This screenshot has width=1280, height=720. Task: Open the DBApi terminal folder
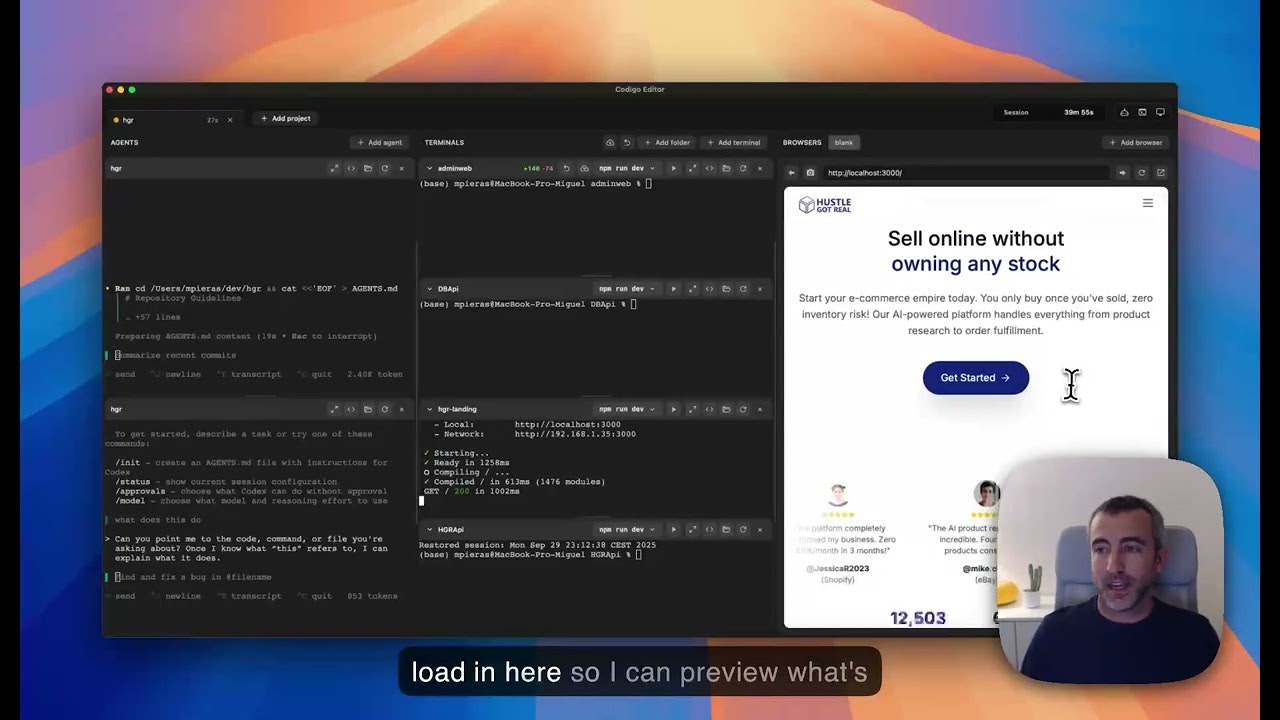(726, 289)
